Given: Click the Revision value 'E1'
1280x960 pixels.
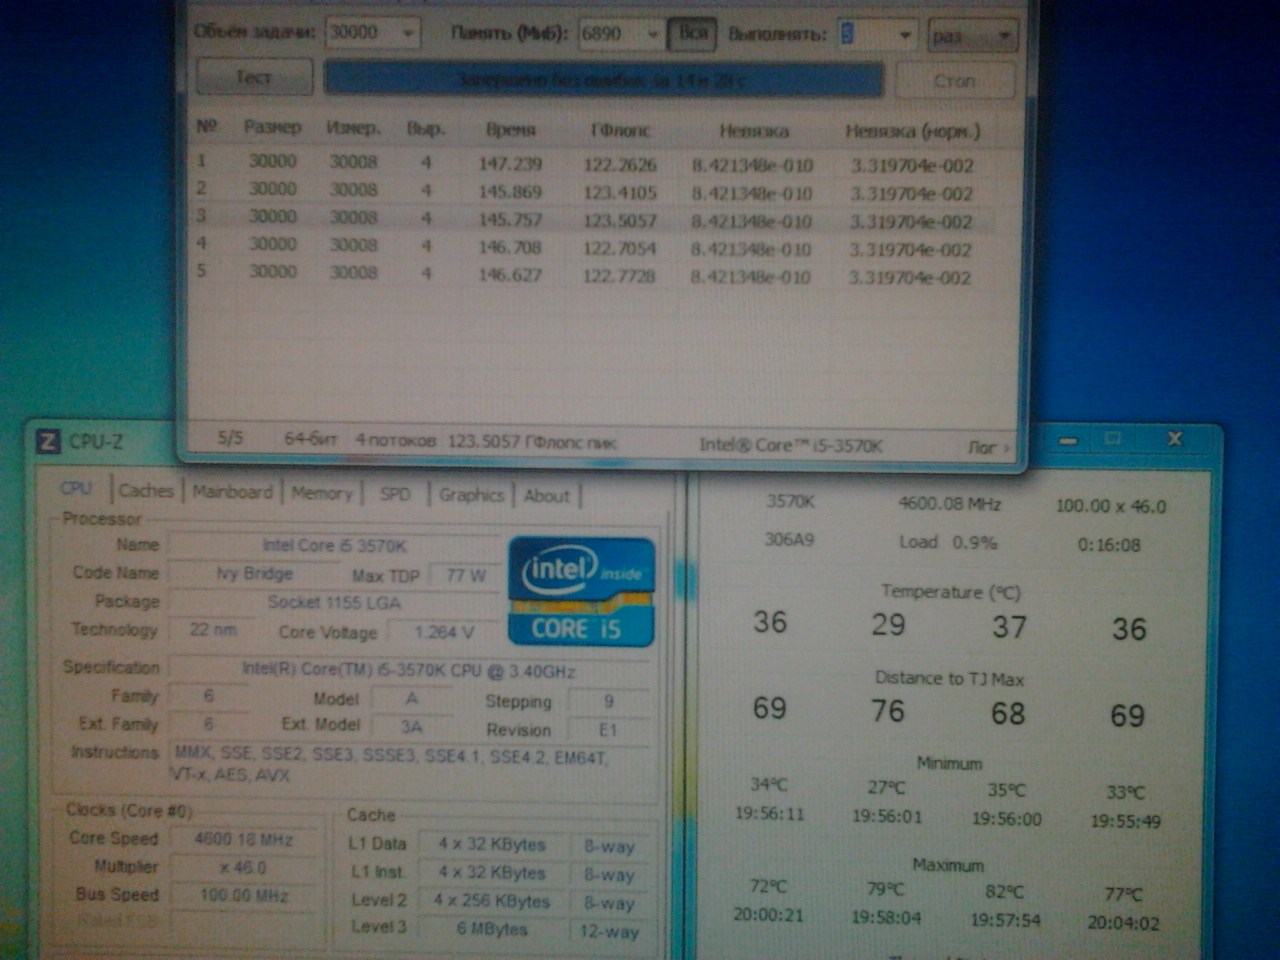Looking at the screenshot, I should click(608, 730).
